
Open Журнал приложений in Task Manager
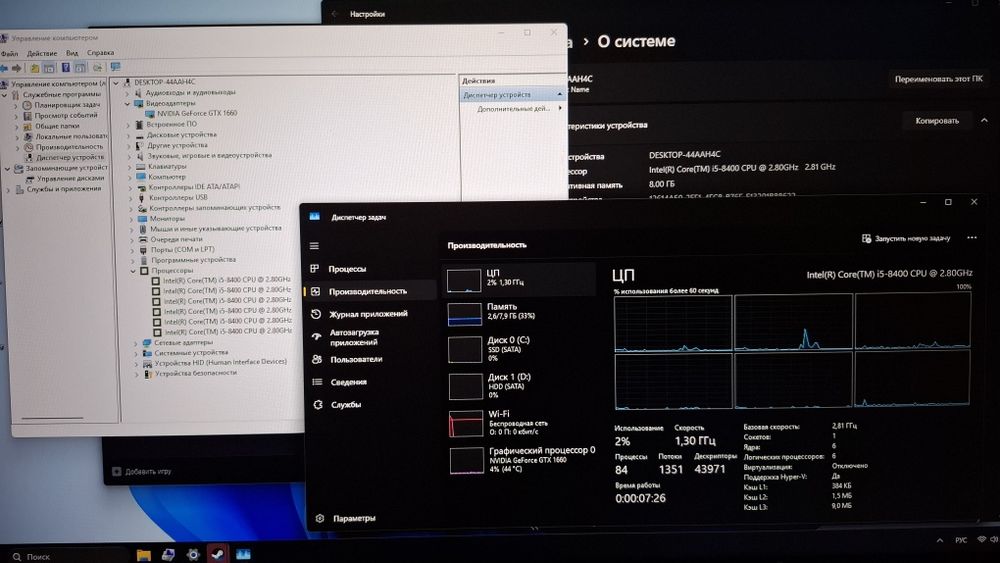(369, 314)
